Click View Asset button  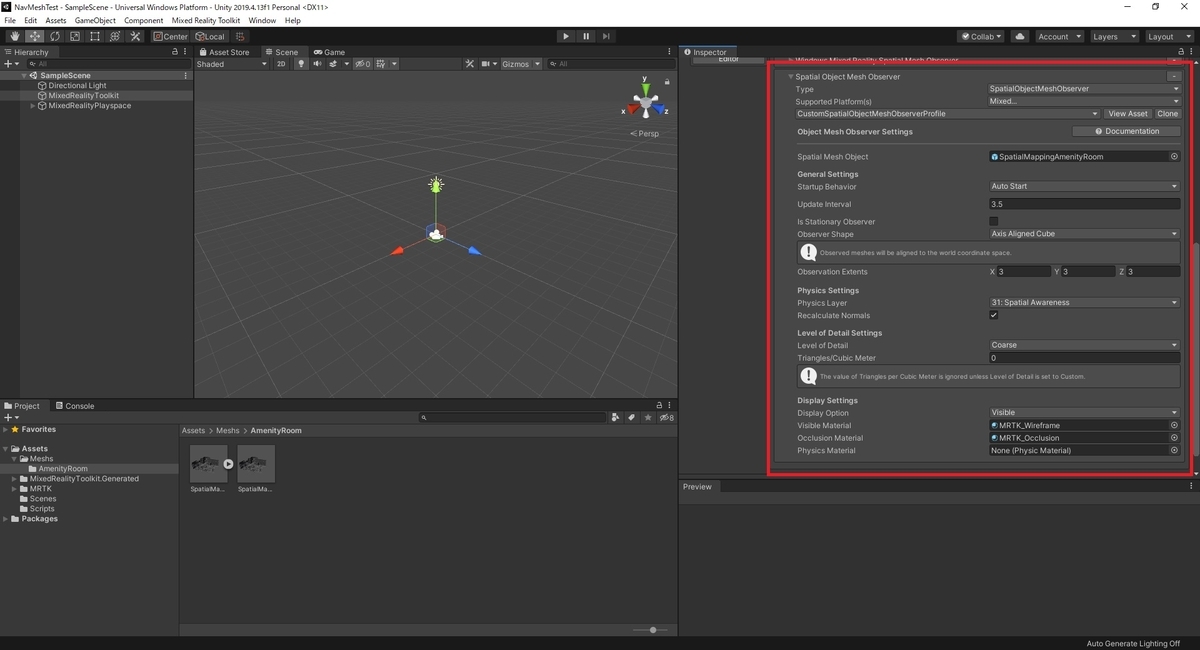click(1128, 114)
